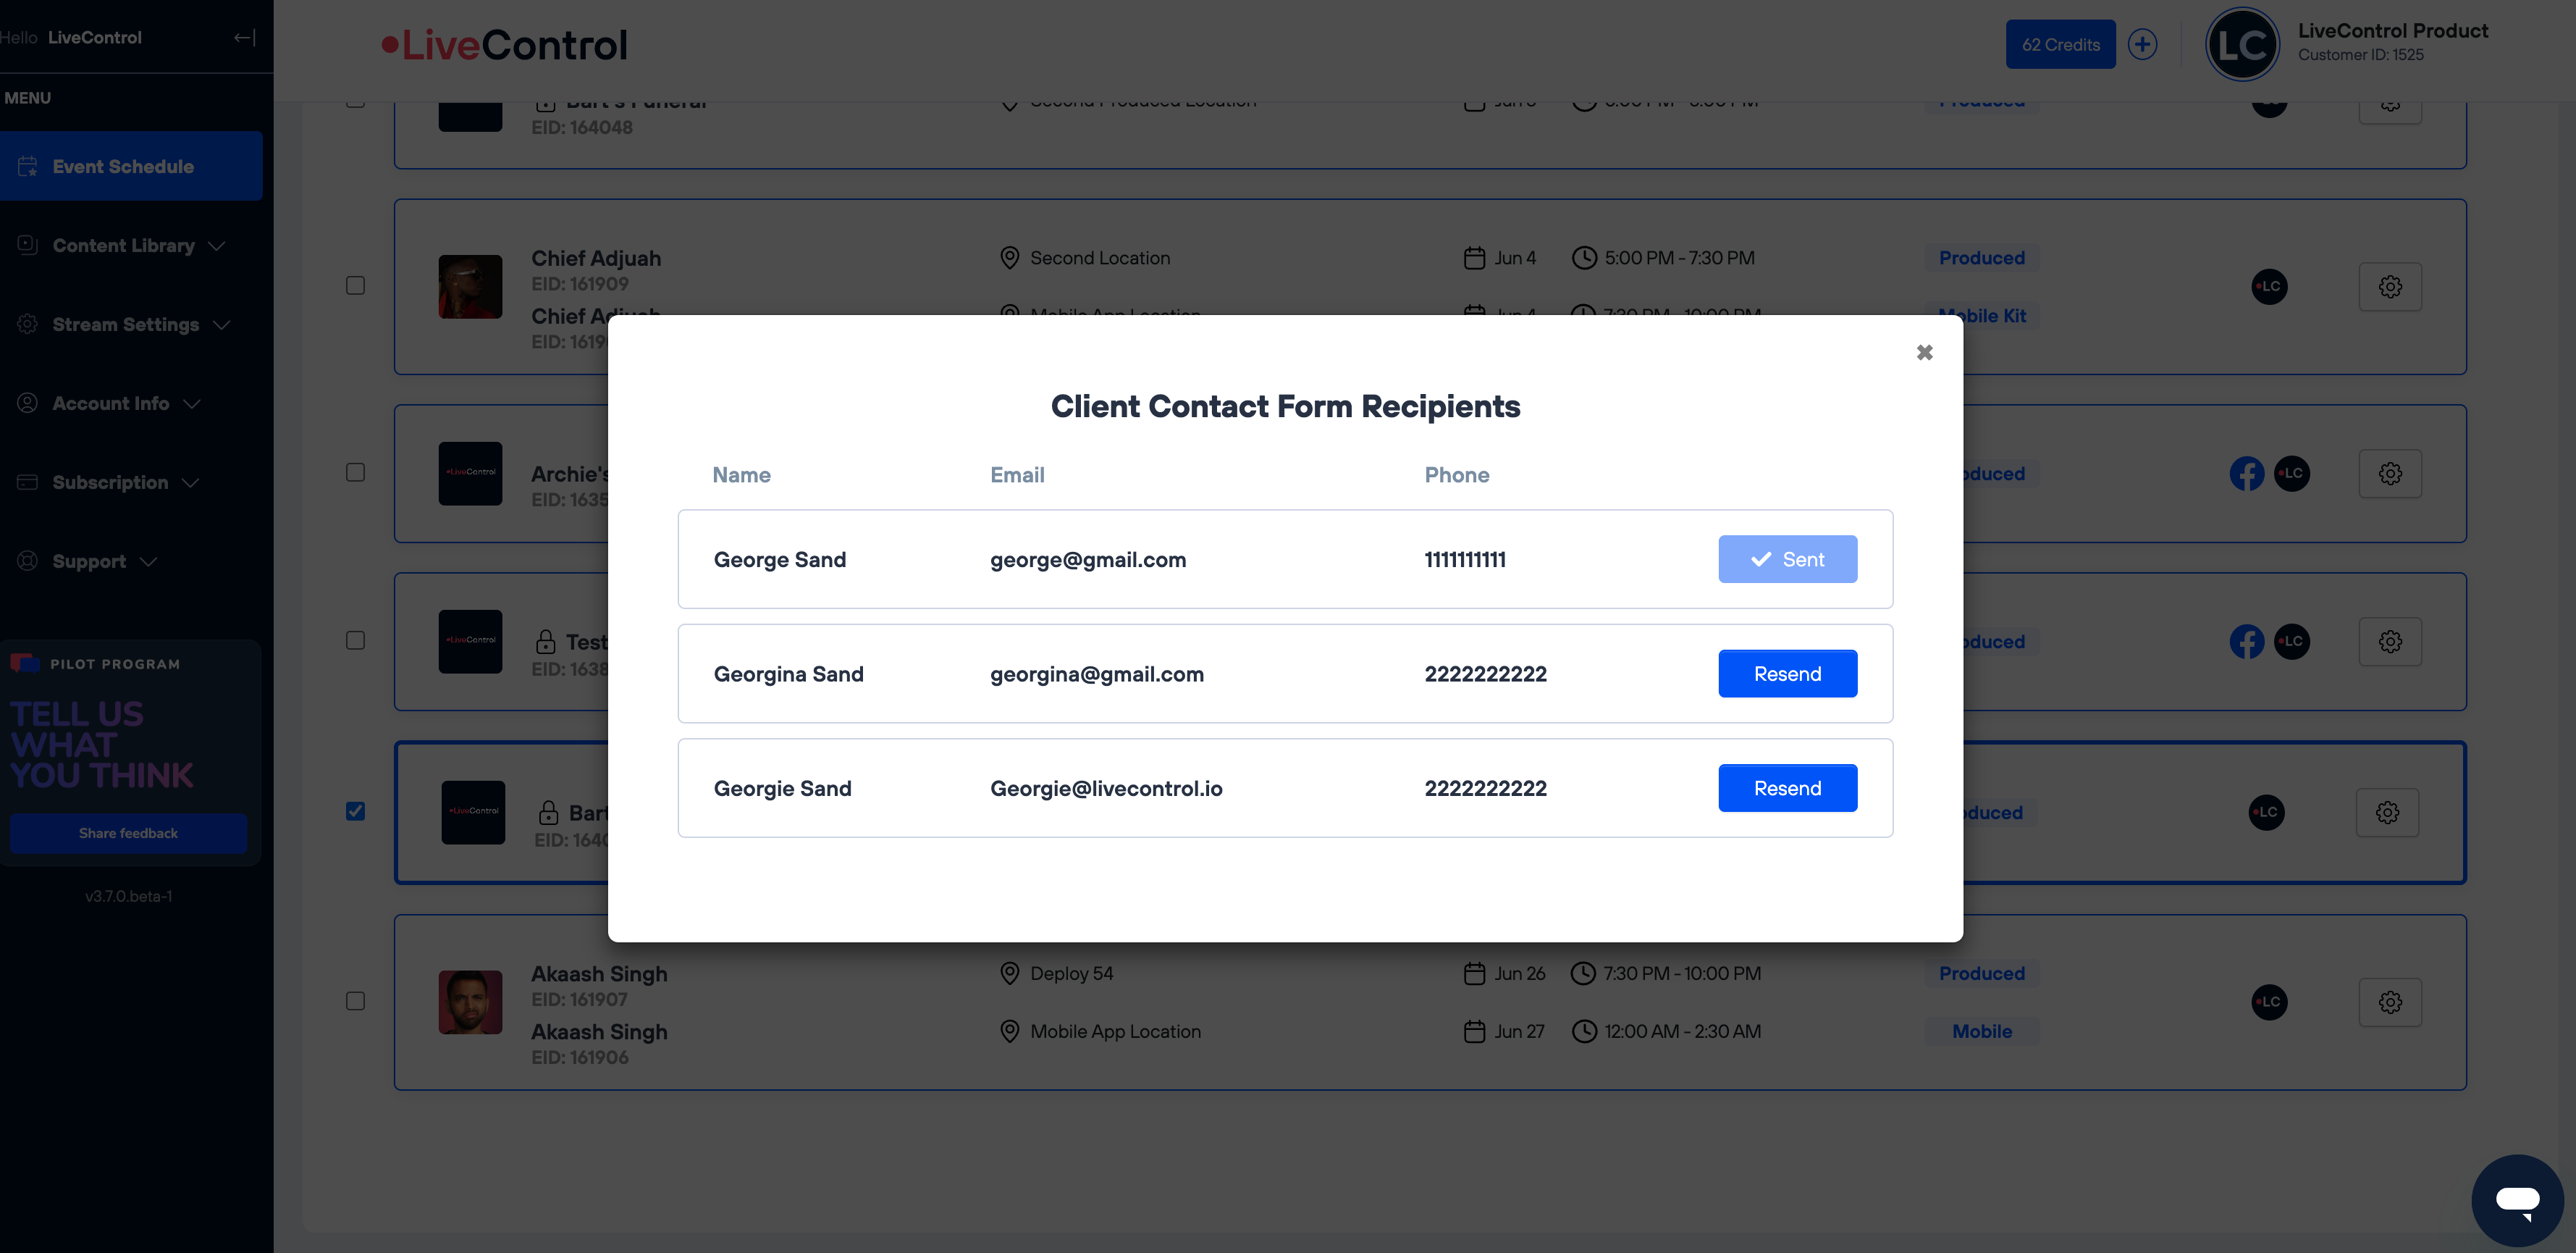This screenshot has height=1253, width=2576.
Task: Check the Chief Adjuah event checkbox
Action: click(x=355, y=286)
